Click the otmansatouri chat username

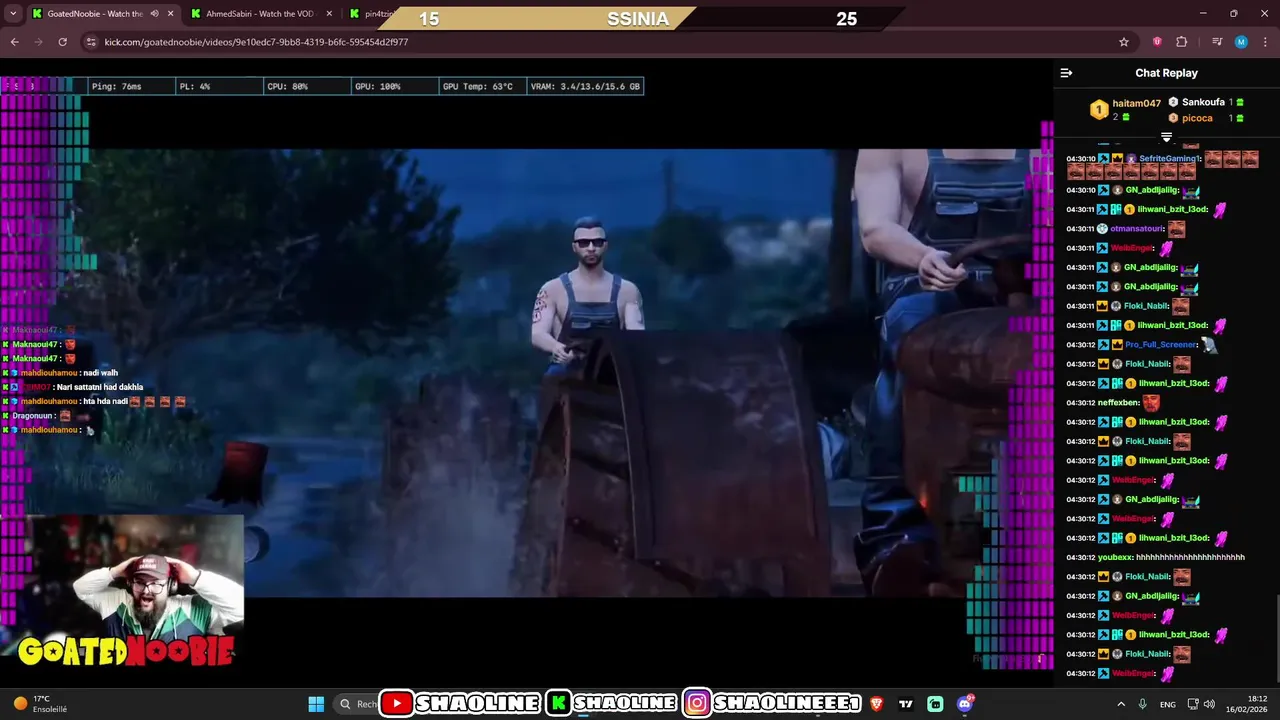pos(1137,229)
